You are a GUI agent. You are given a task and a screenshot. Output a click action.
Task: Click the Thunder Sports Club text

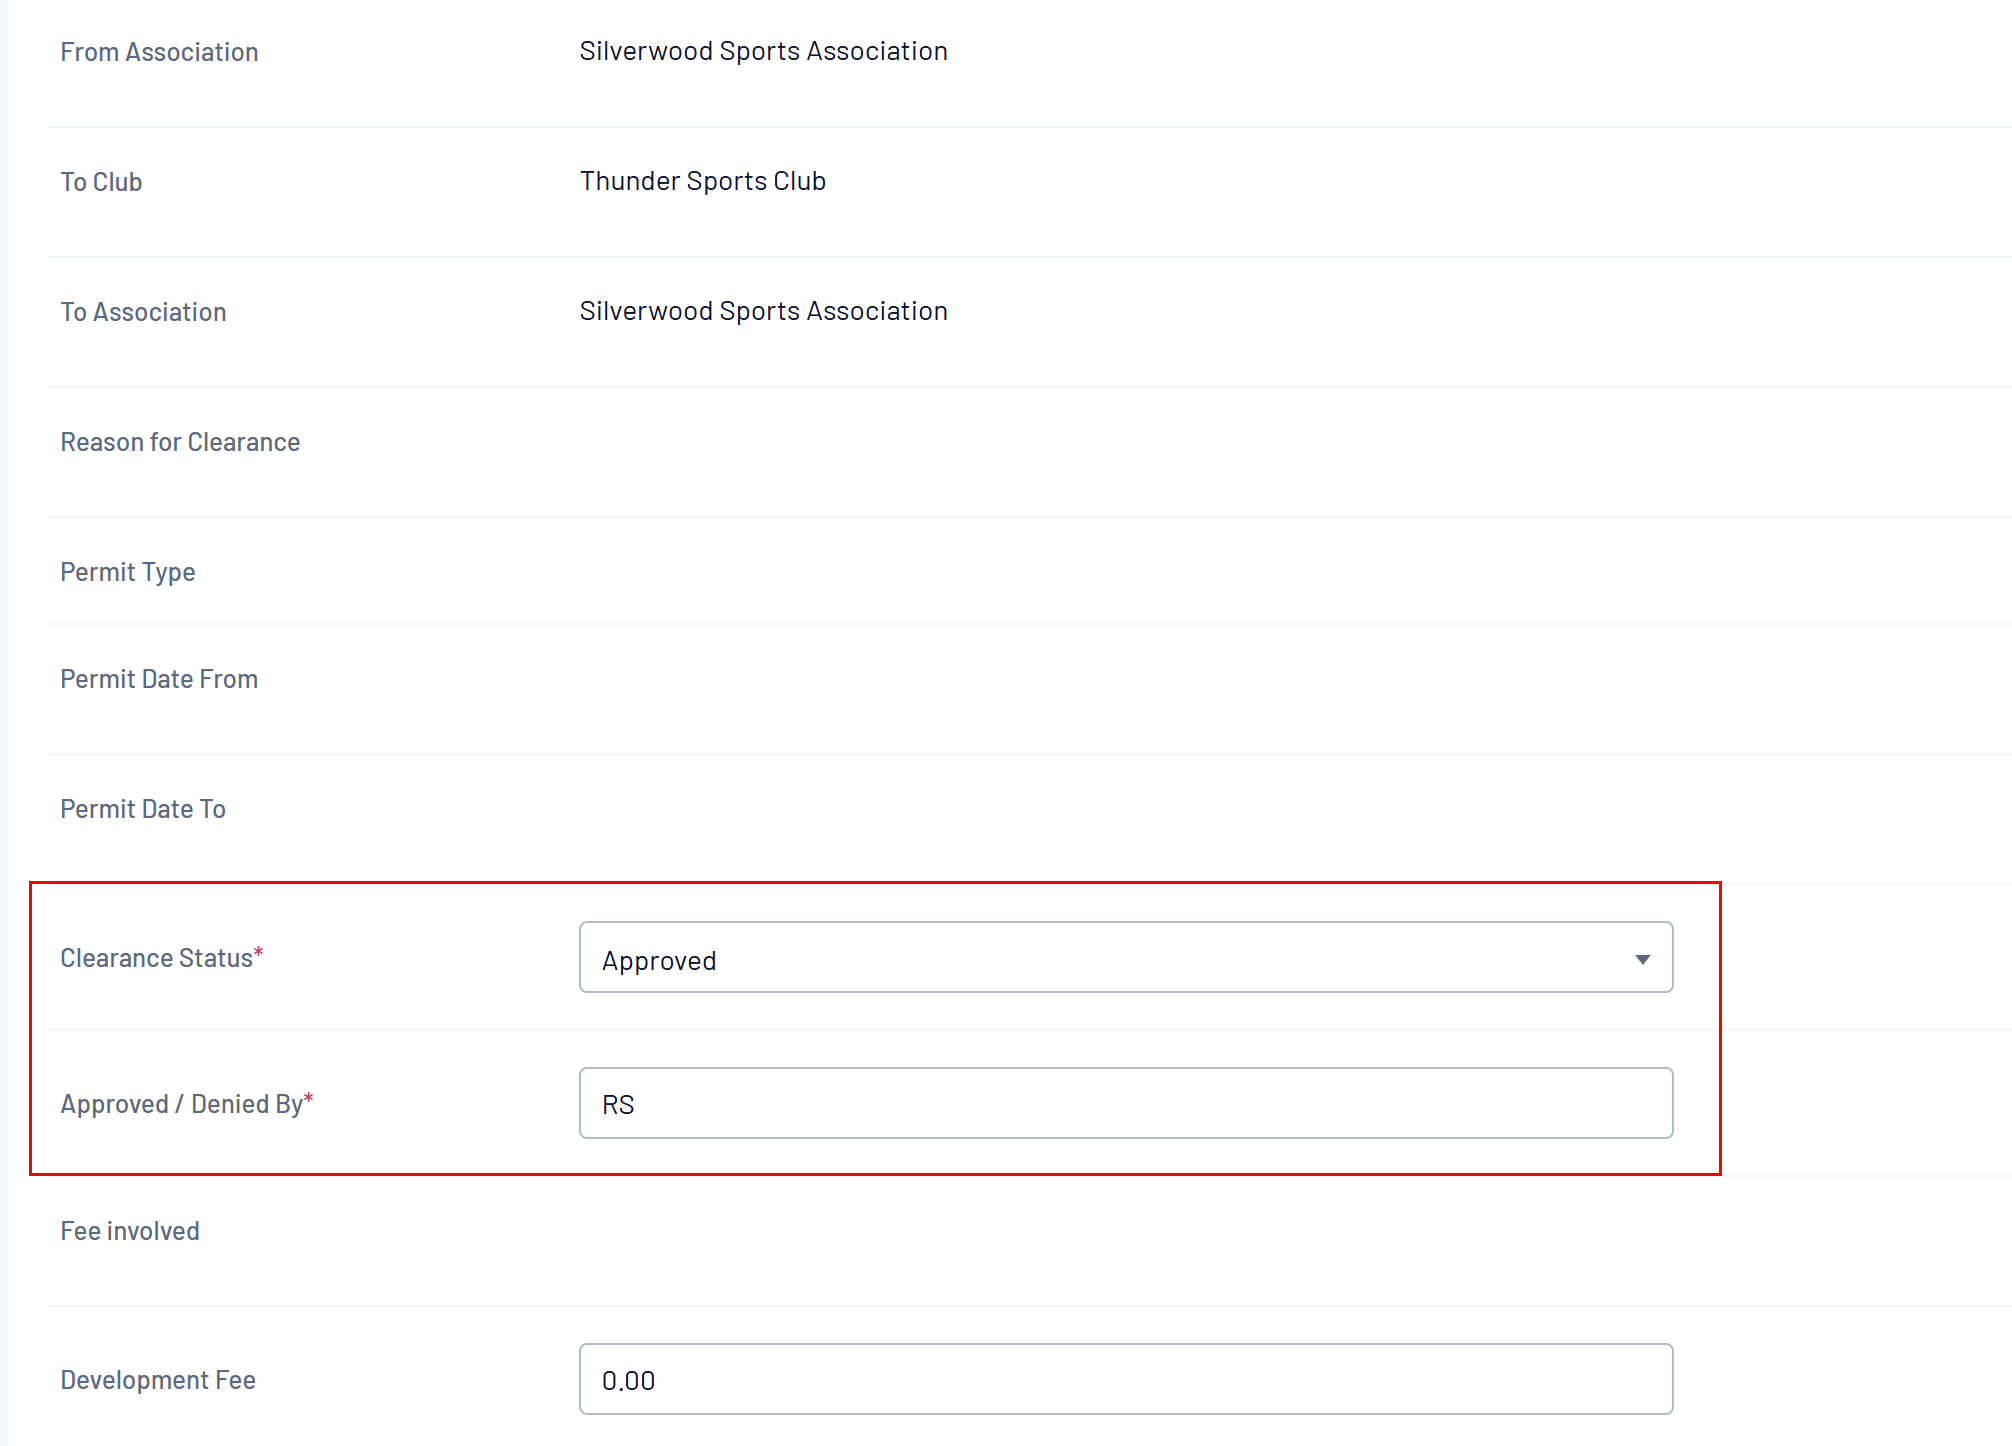click(702, 181)
